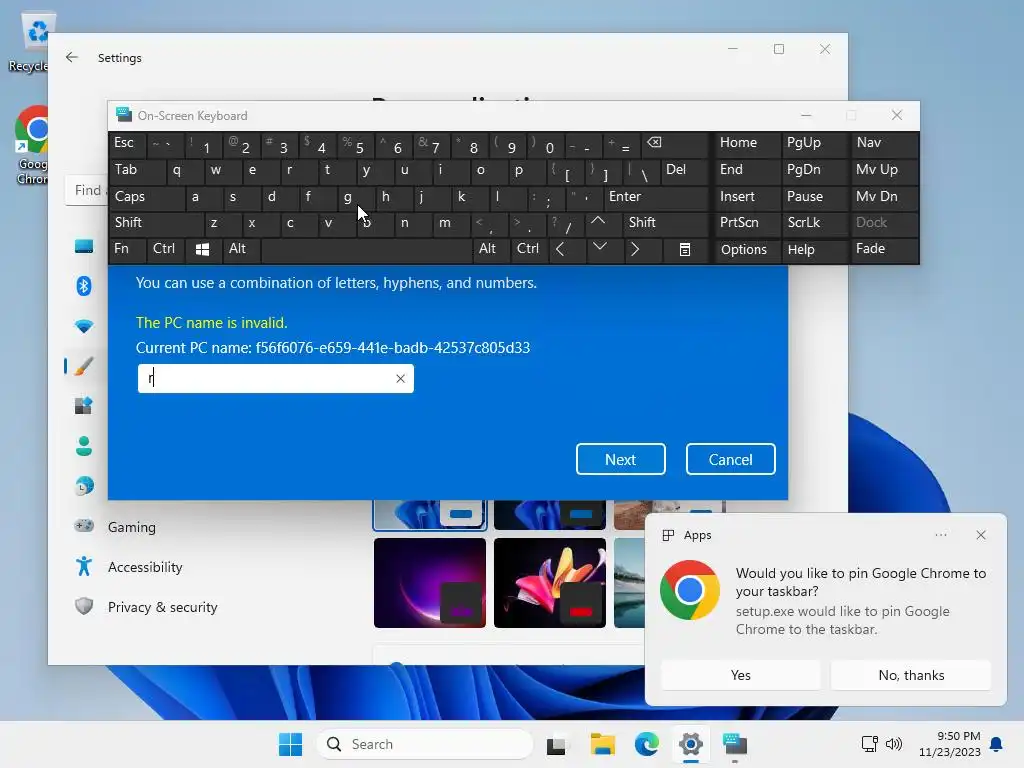The width and height of the screenshot is (1024, 768).
Task: Select the Personalization paintbrush icon
Action: (x=84, y=366)
